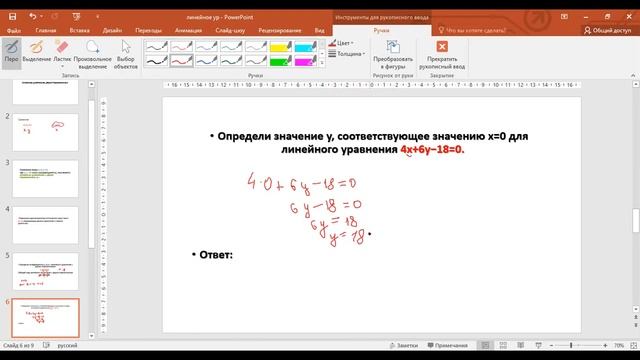This screenshot has width=640, height=360.
Task: Save presentation with floppy disk icon
Action: 13,17
